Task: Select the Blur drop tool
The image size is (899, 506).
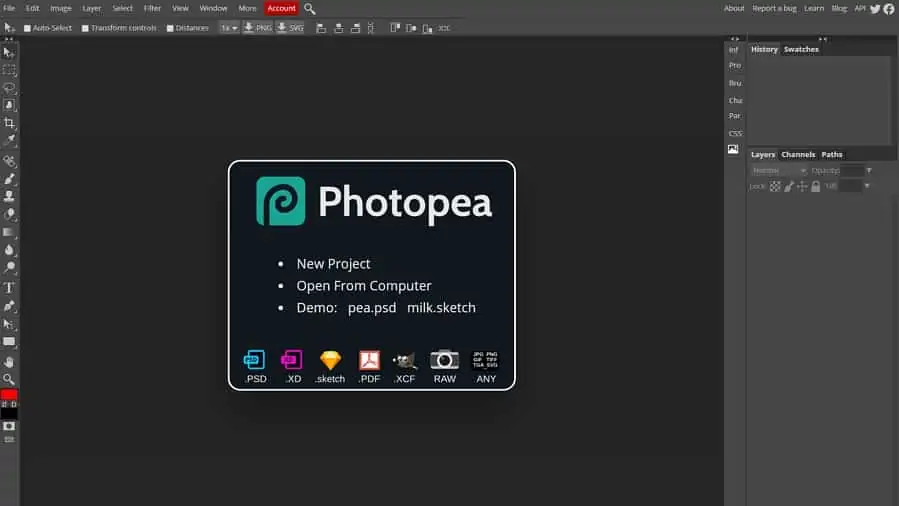Action: (9, 250)
